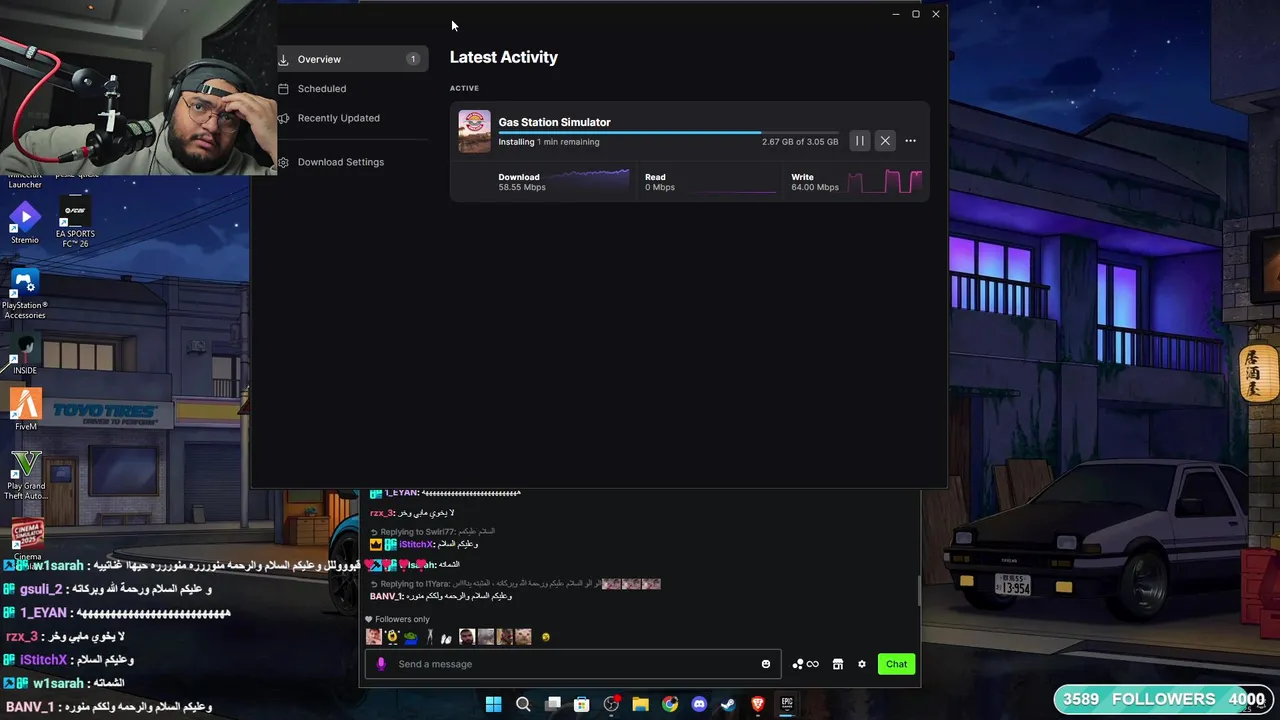Open the Recently Updated section
Image resolution: width=1280 pixels, height=720 pixels.
338,118
